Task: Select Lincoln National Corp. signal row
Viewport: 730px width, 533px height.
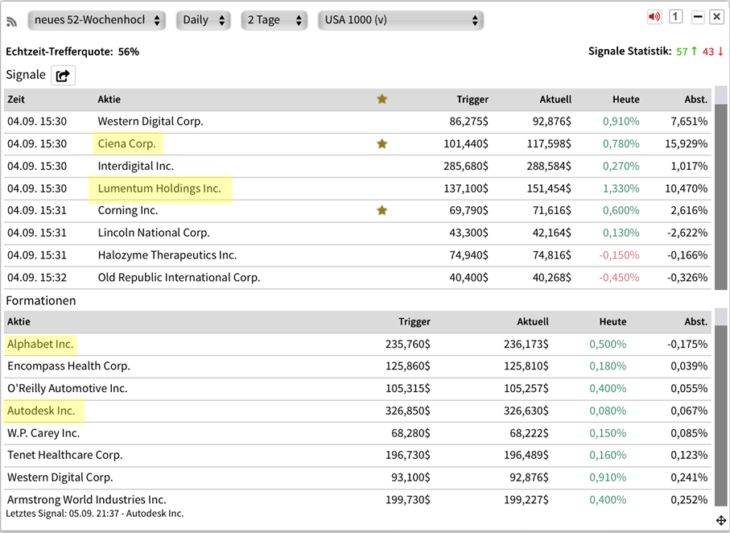Action: click(x=358, y=233)
